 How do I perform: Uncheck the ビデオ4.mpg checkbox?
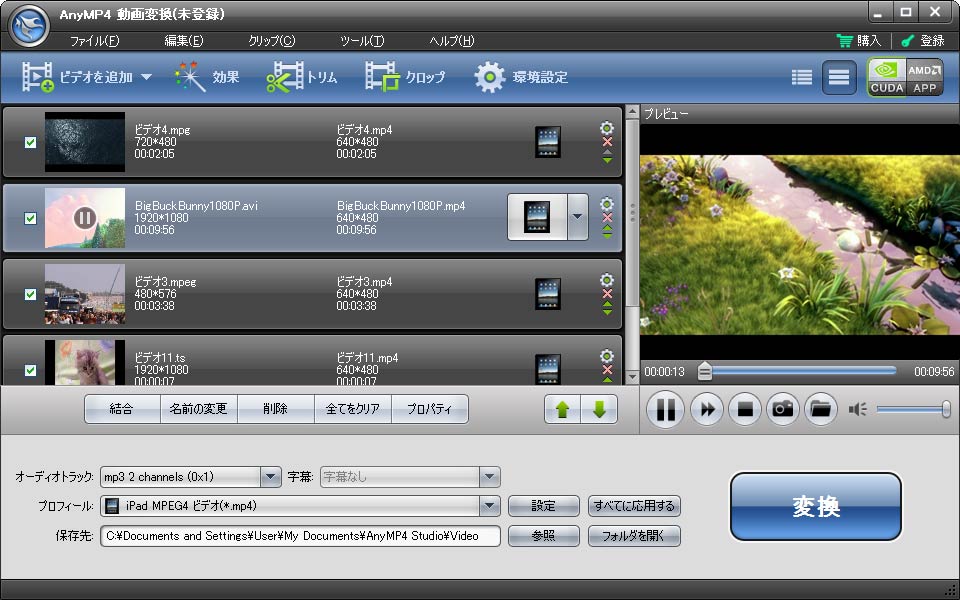click(x=30, y=142)
